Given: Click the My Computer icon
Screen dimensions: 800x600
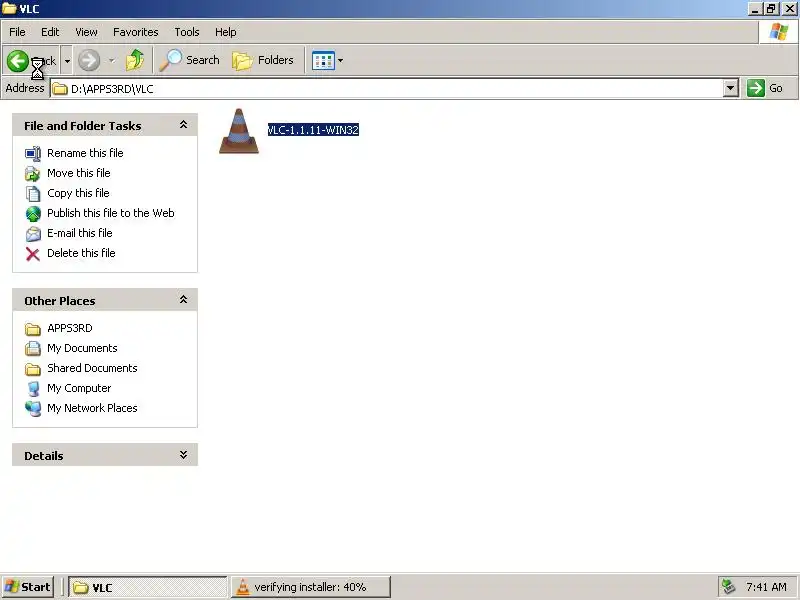Looking at the screenshot, I should tap(33, 389).
